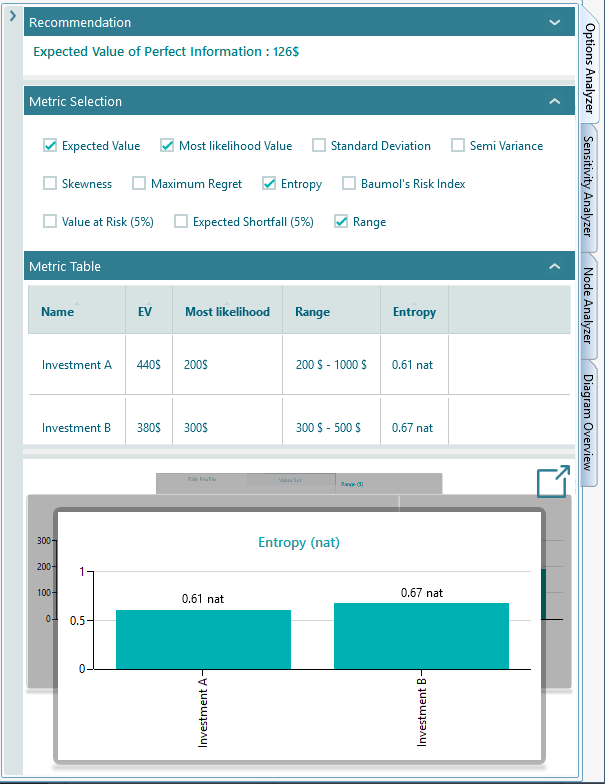Expand the Recommendation section chevron
The width and height of the screenshot is (605, 784).
555,22
